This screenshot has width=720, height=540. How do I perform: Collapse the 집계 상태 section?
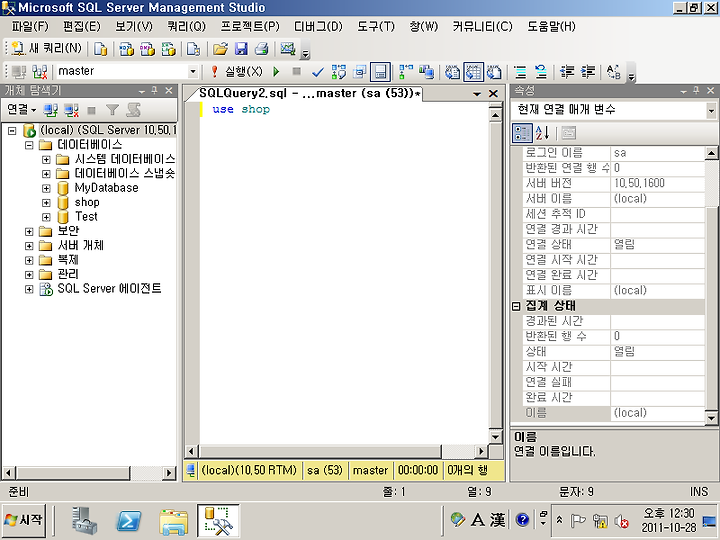(x=516, y=306)
